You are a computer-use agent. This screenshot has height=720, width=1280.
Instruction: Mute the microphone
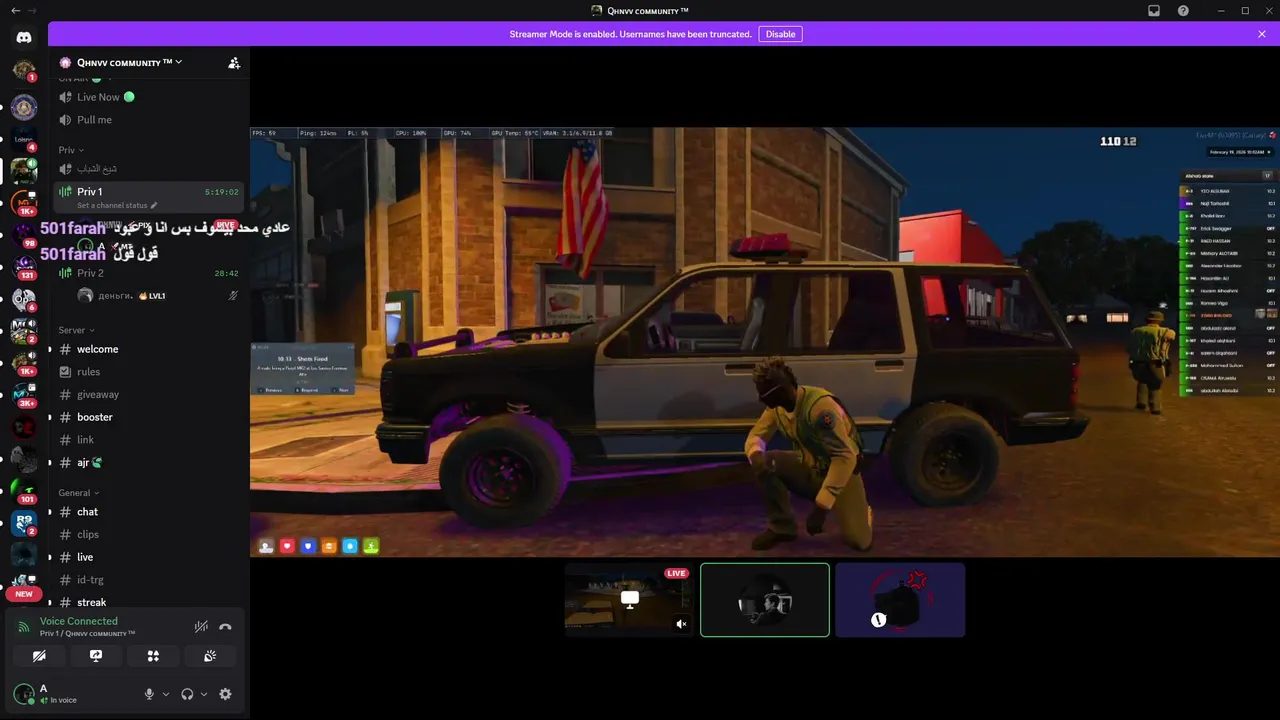149,694
